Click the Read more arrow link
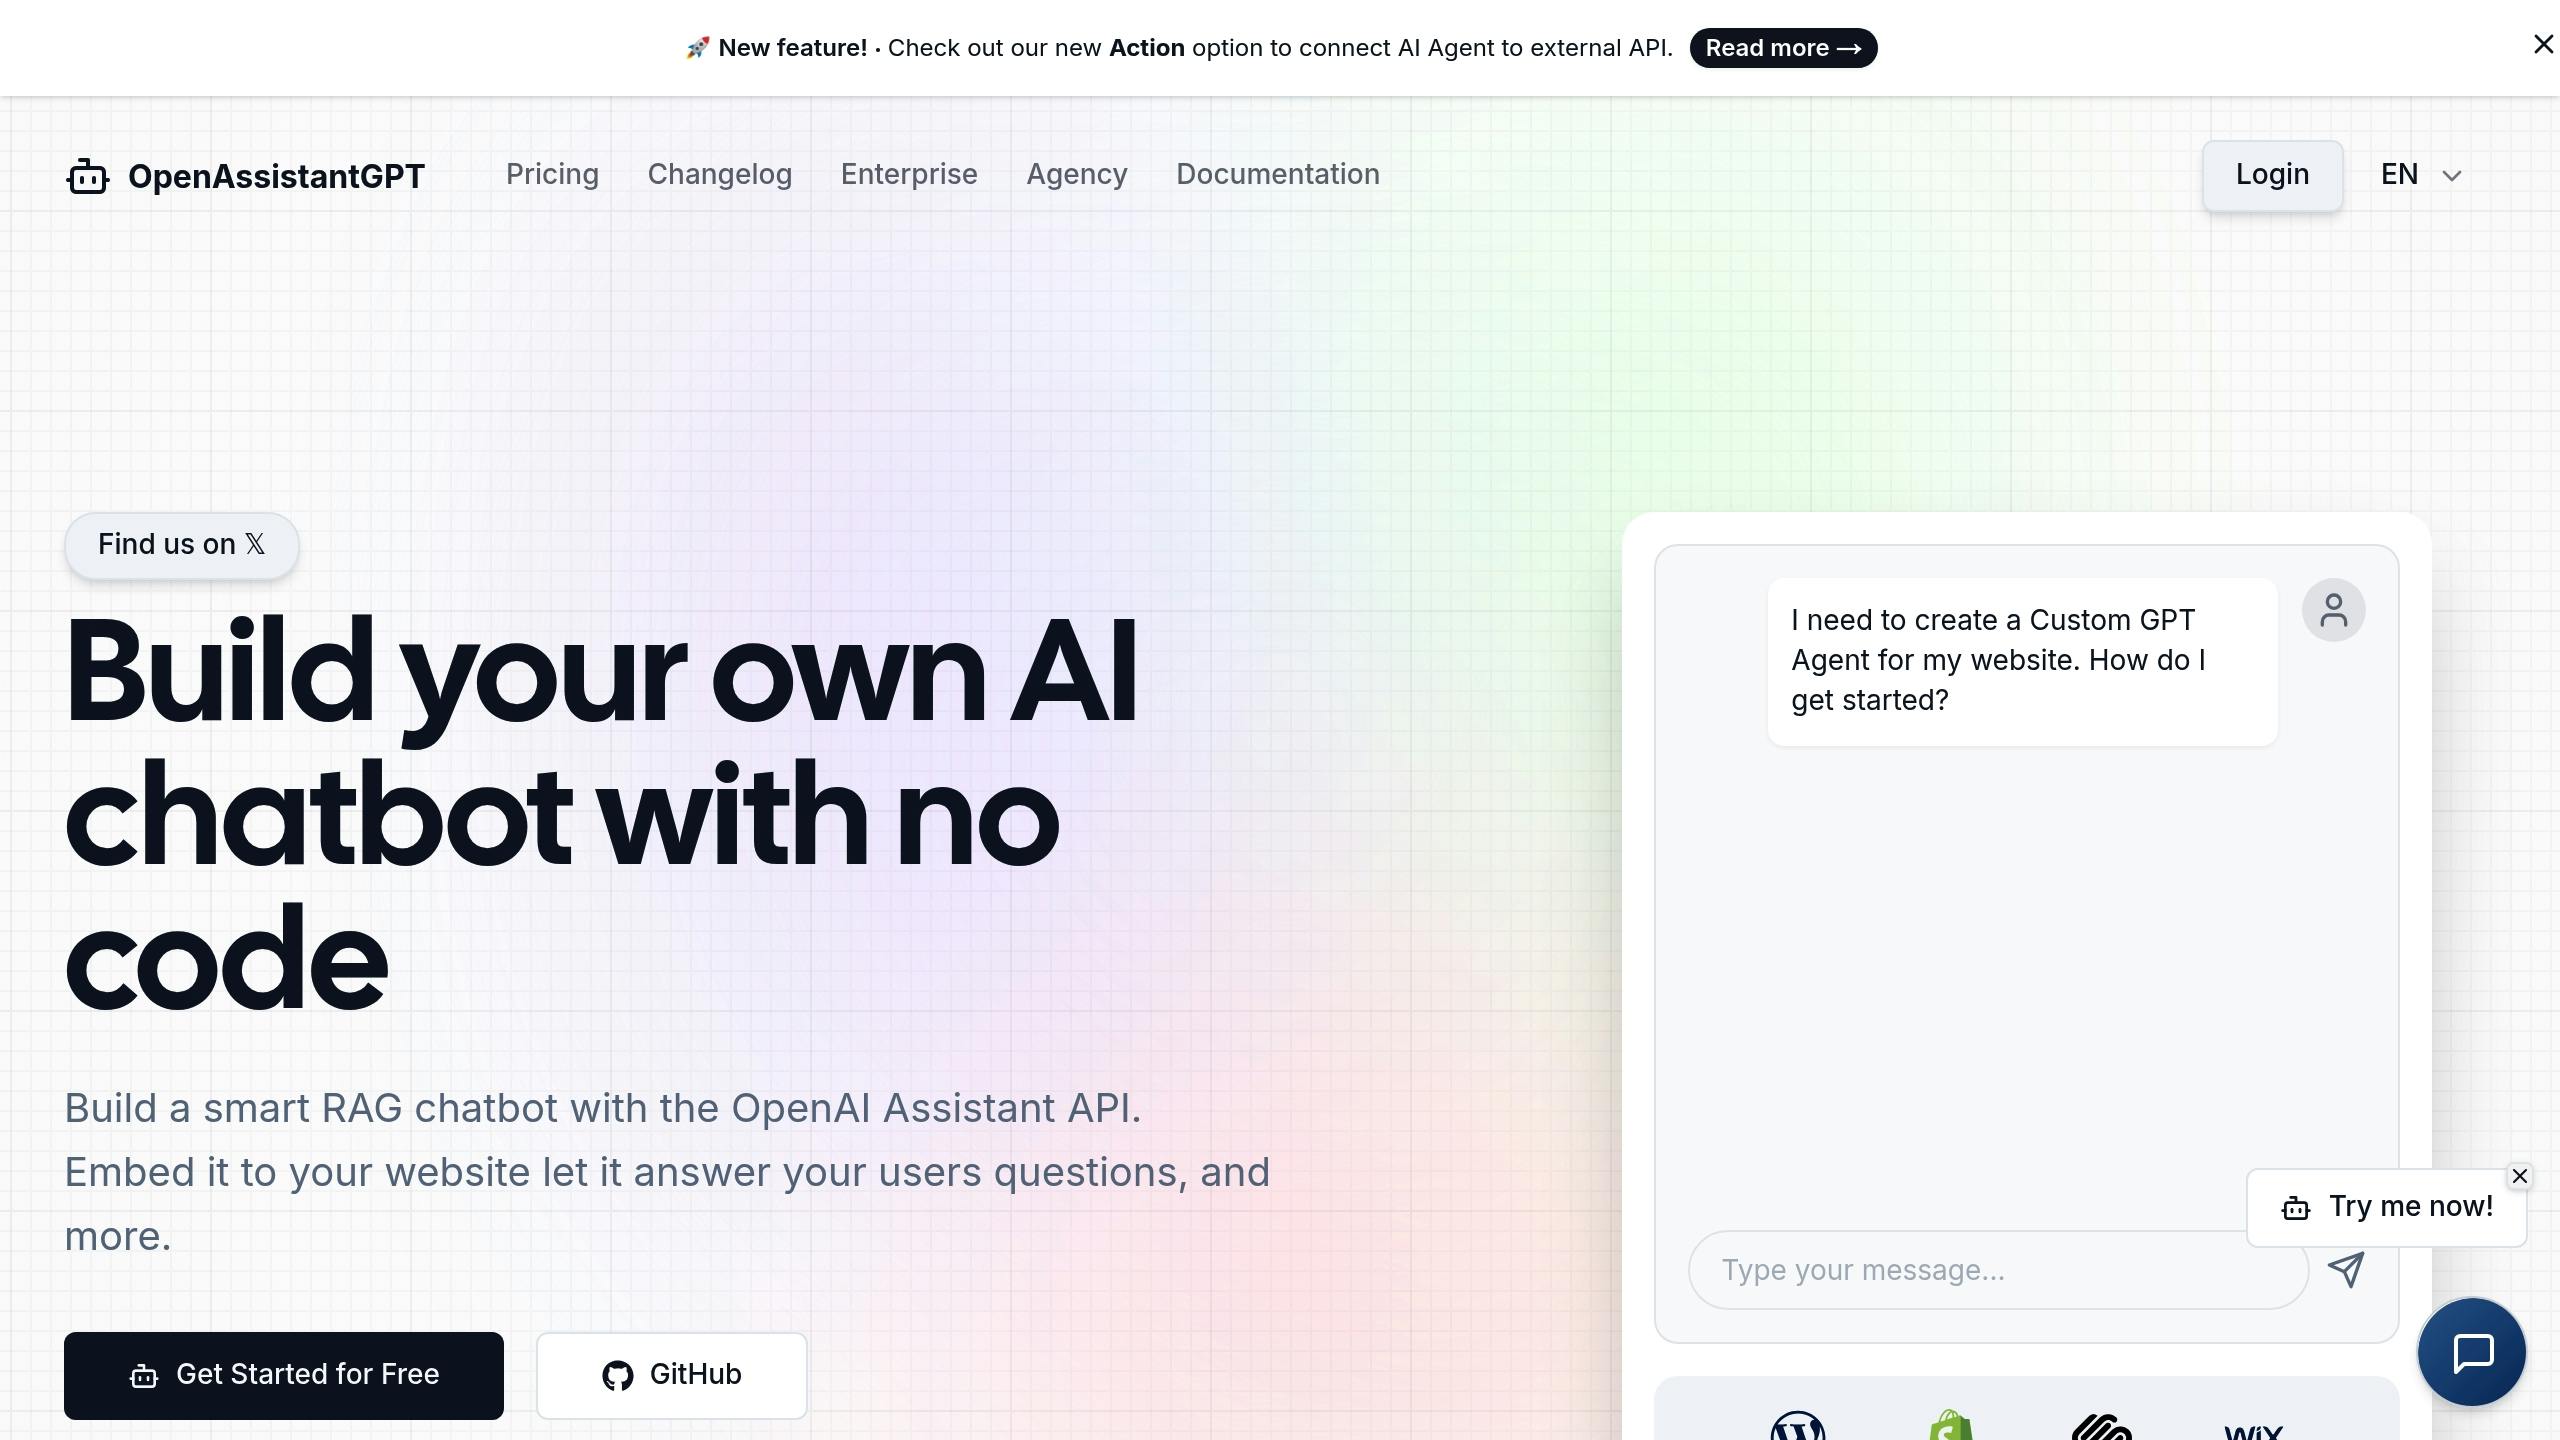Viewport: 2560px width, 1440px height. (x=1783, y=47)
